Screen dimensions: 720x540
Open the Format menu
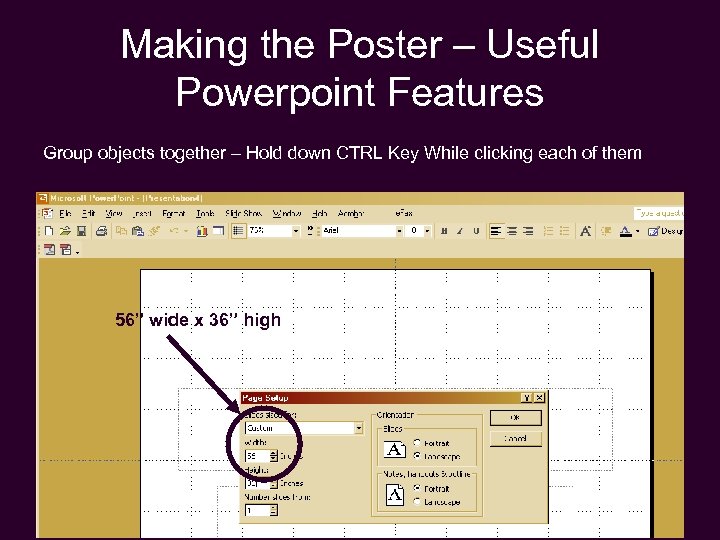tap(174, 214)
